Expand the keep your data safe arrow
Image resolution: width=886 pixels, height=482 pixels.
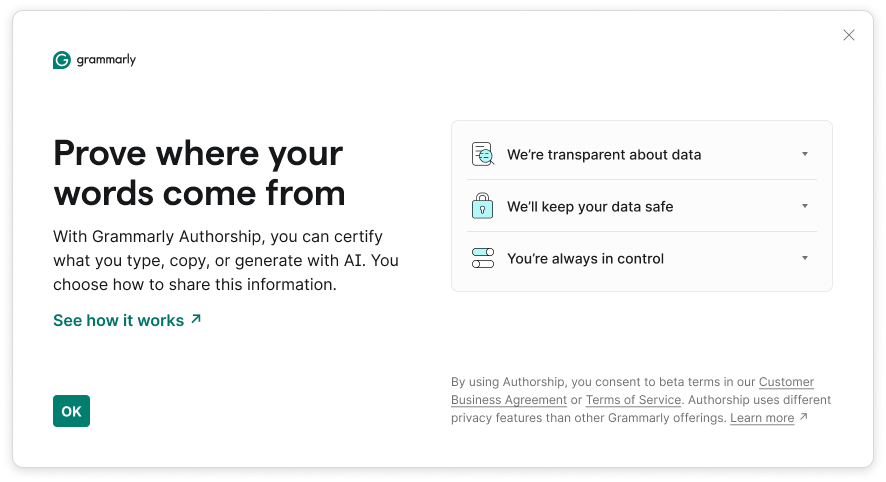click(x=805, y=207)
